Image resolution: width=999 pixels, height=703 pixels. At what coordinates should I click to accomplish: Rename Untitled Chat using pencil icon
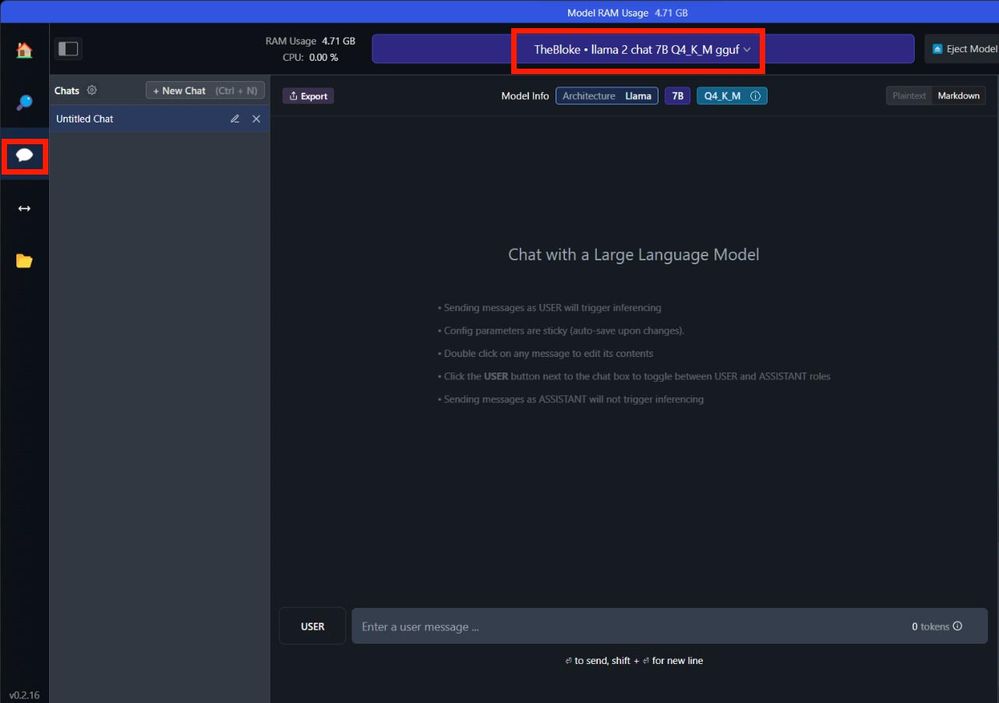point(235,119)
